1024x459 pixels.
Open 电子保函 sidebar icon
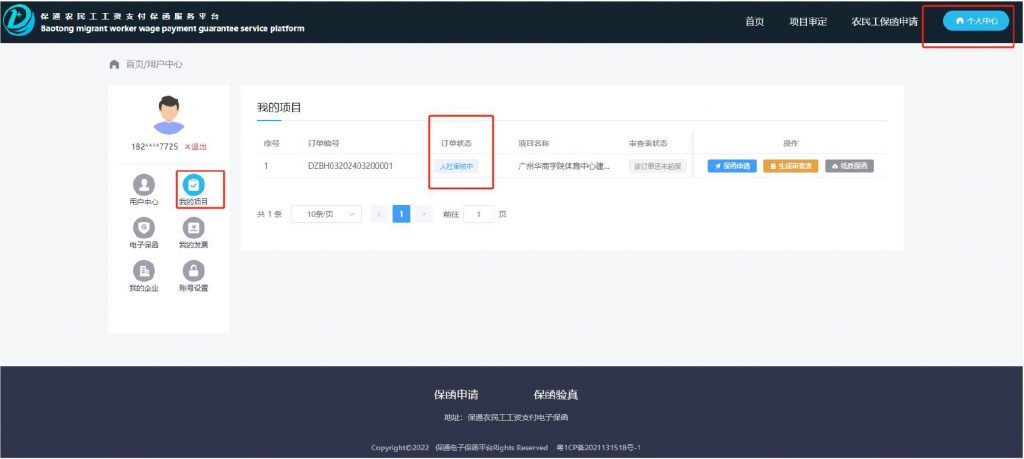[144, 228]
